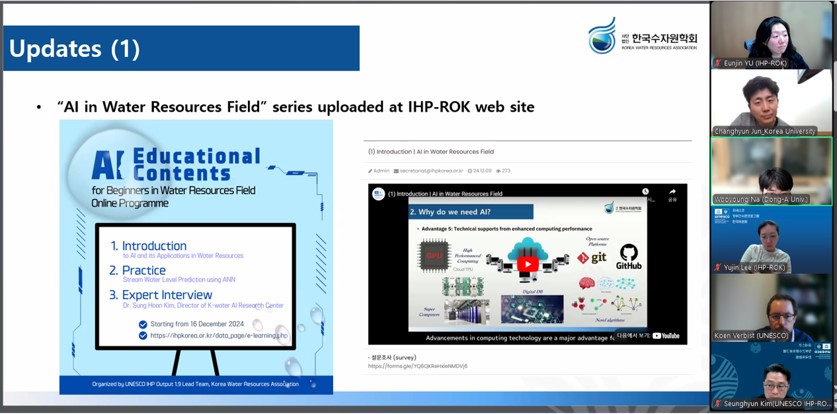Click muted microphone icon beside Seunghyun Kim
837x414 pixels.
(717, 403)
